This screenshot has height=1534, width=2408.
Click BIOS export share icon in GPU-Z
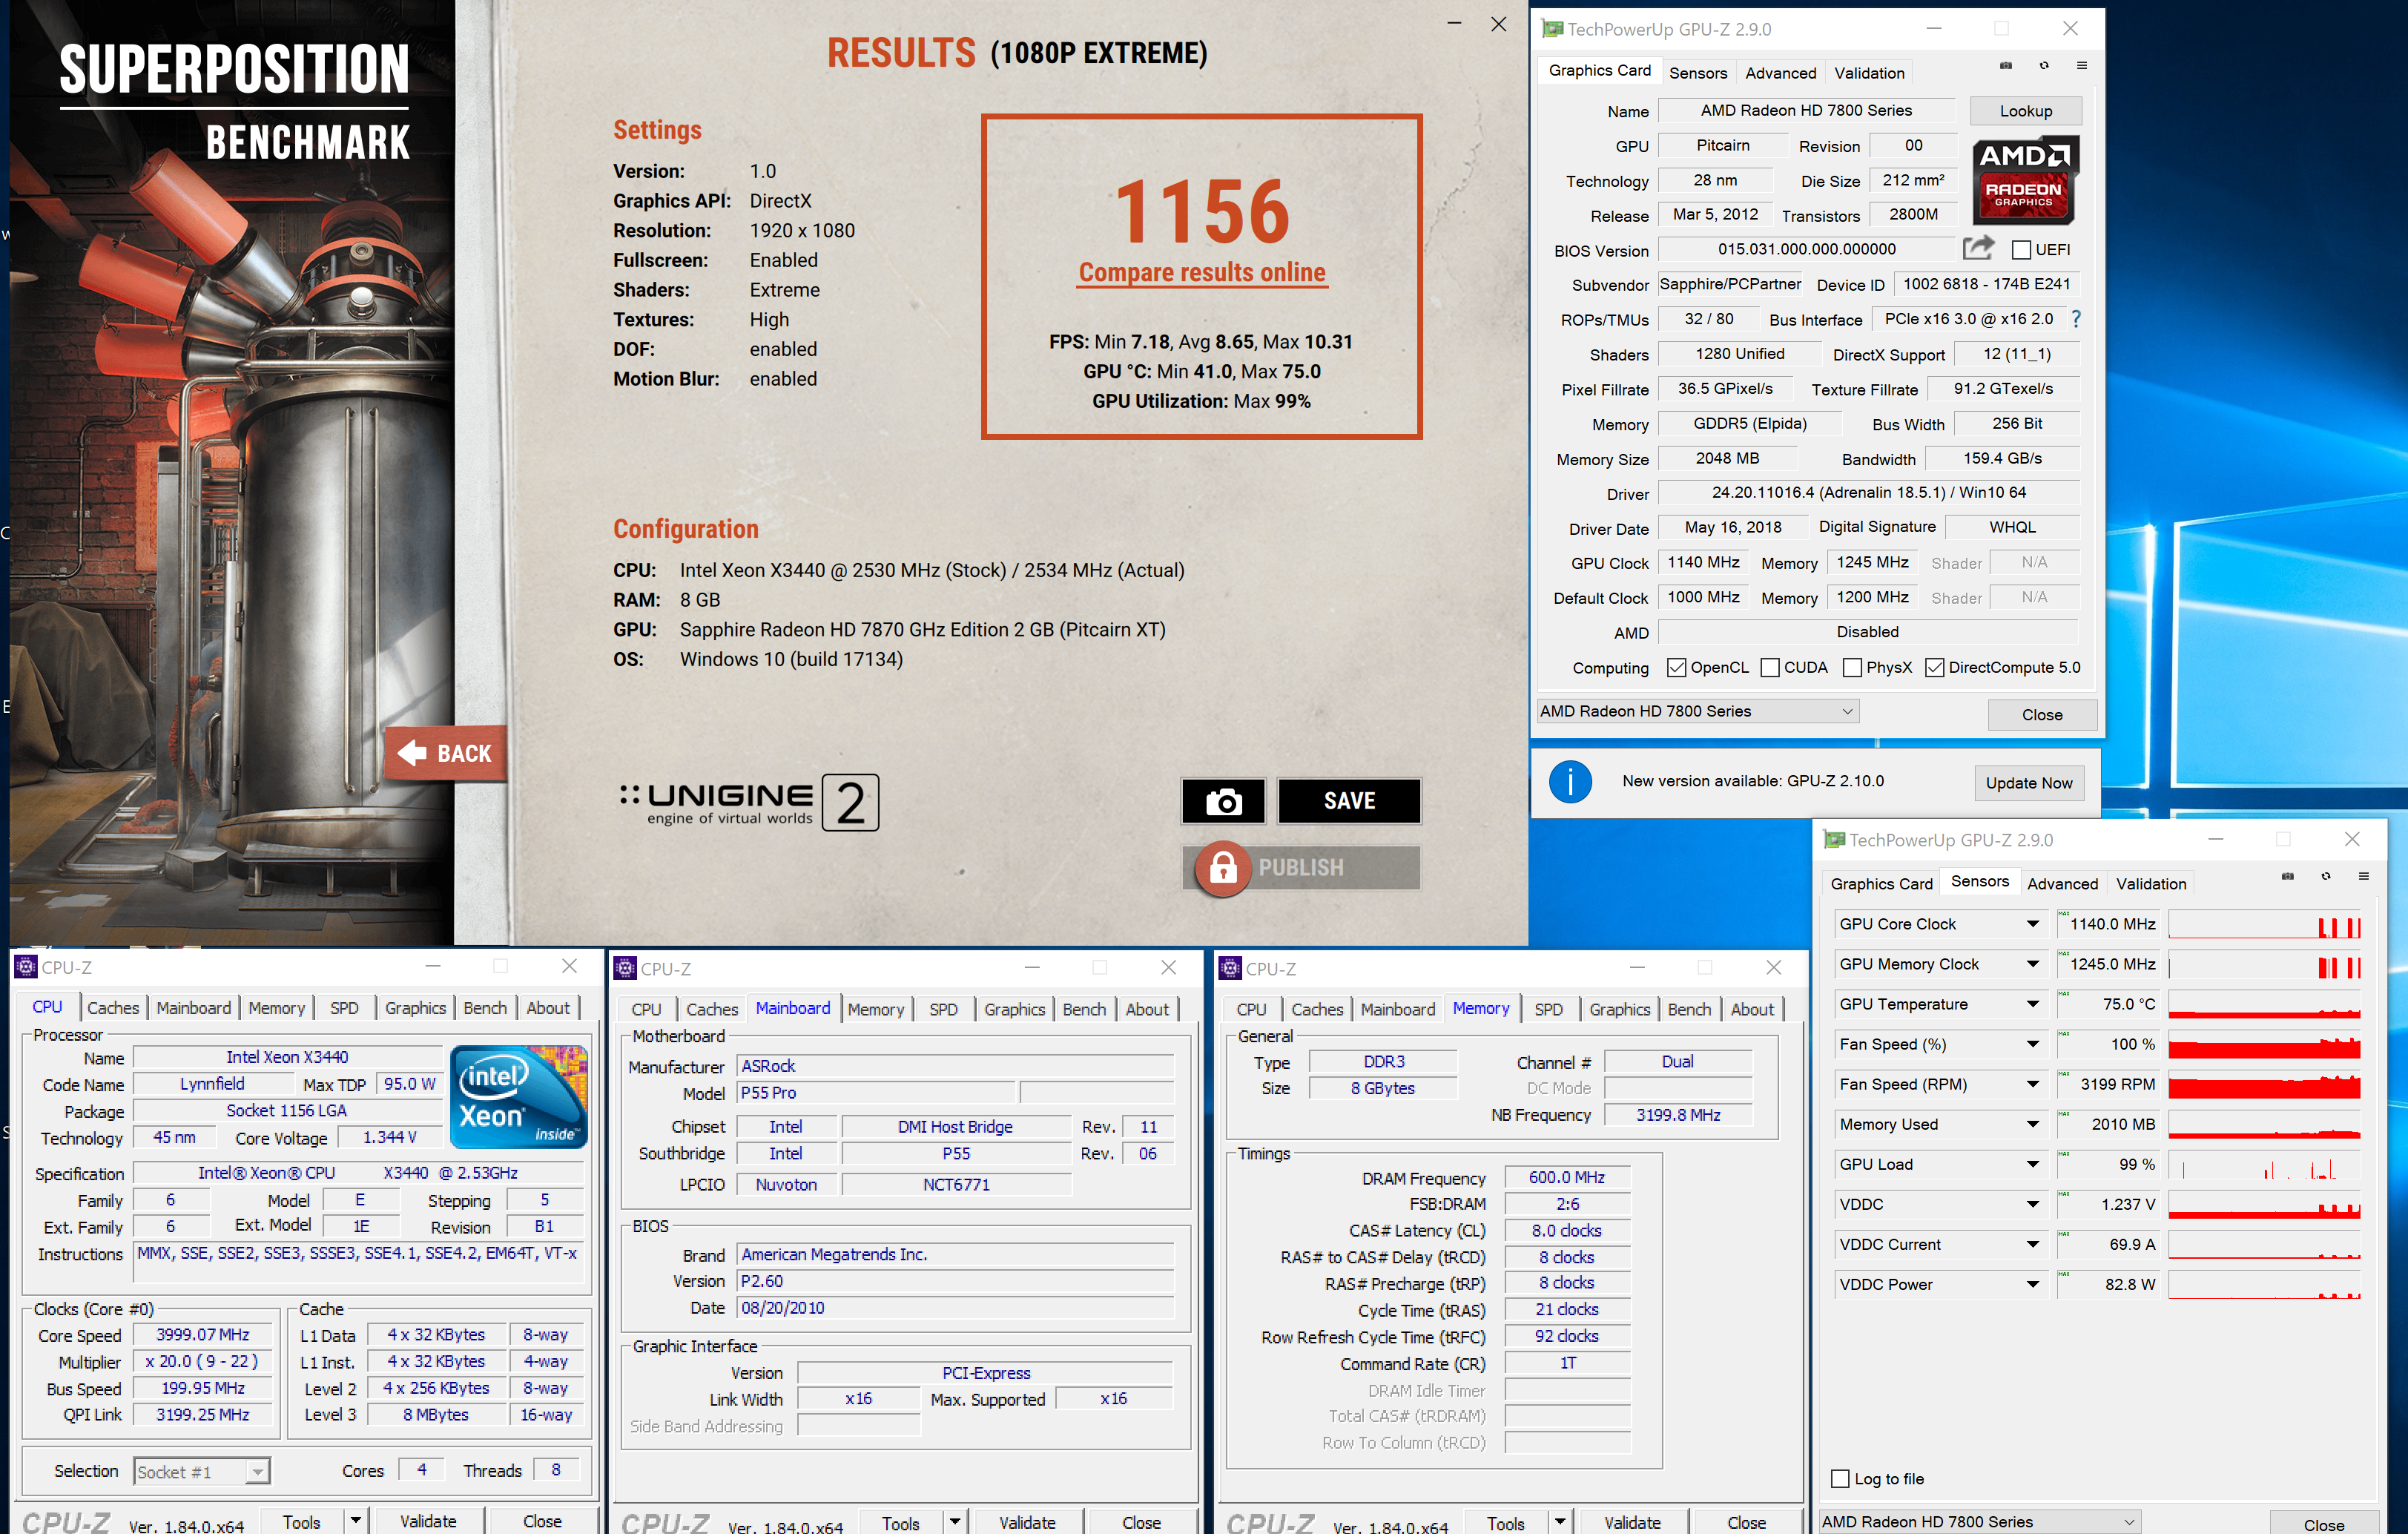click(x=1978, y=248)
